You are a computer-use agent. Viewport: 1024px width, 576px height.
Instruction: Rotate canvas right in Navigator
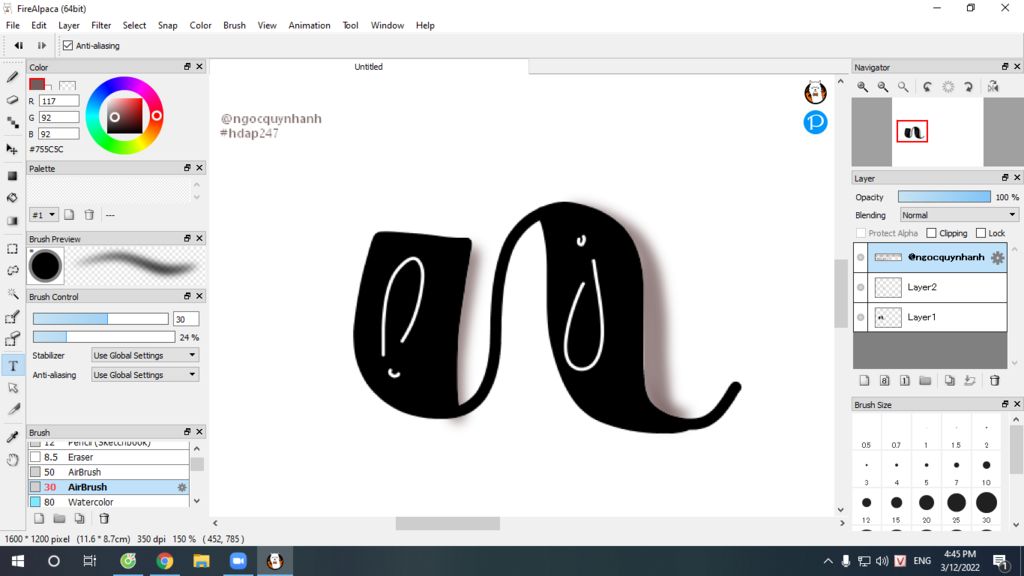968,87
